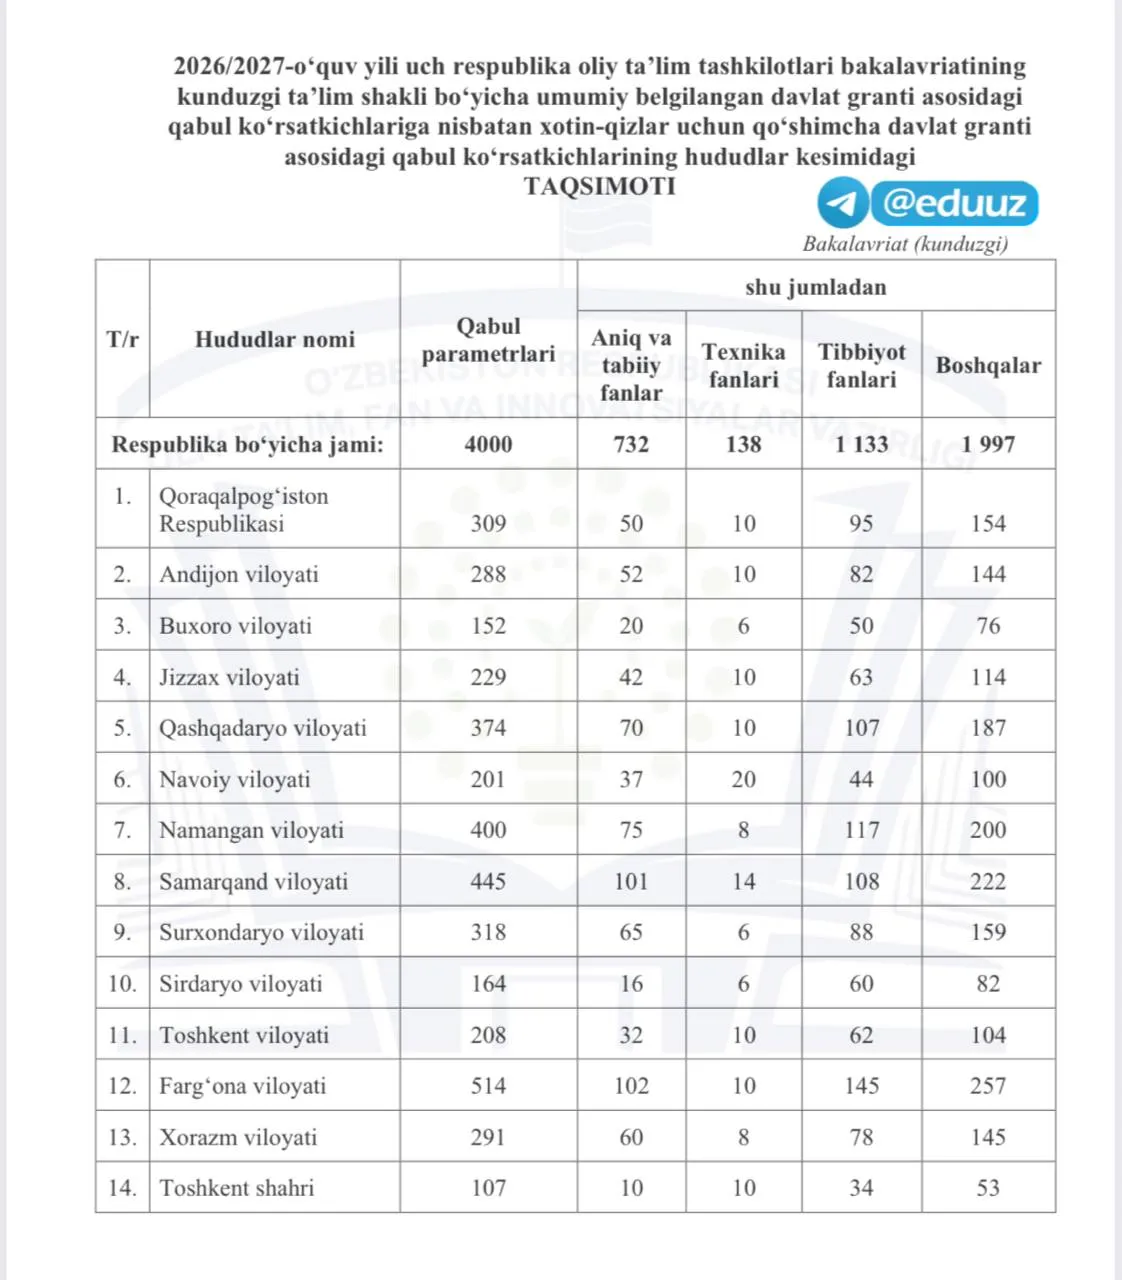Click the Telegram paper-plane icon
1122x1280 pixels.
(841, 204)
